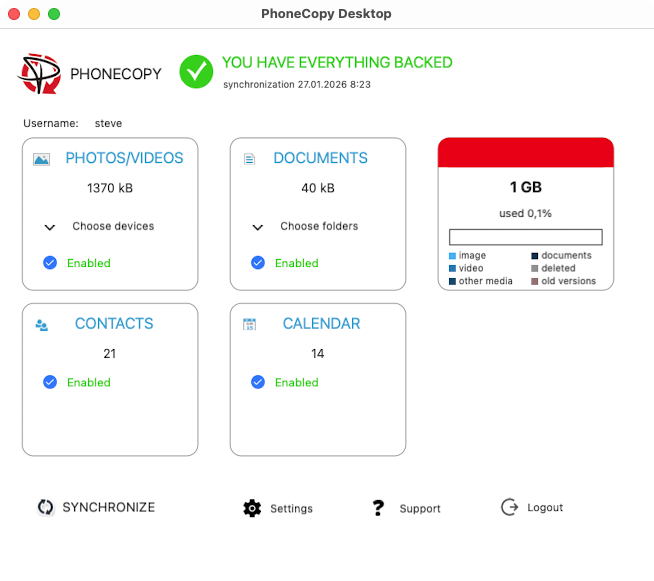Click the Documents page icon
Image resolution: width=654 pixels, height=581 pixels.
pos(250,159)
